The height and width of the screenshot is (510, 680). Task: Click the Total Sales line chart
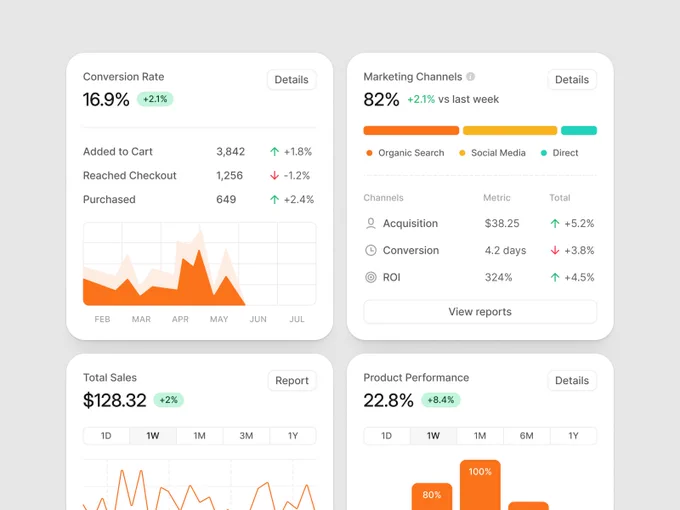(x=199, y=488)
